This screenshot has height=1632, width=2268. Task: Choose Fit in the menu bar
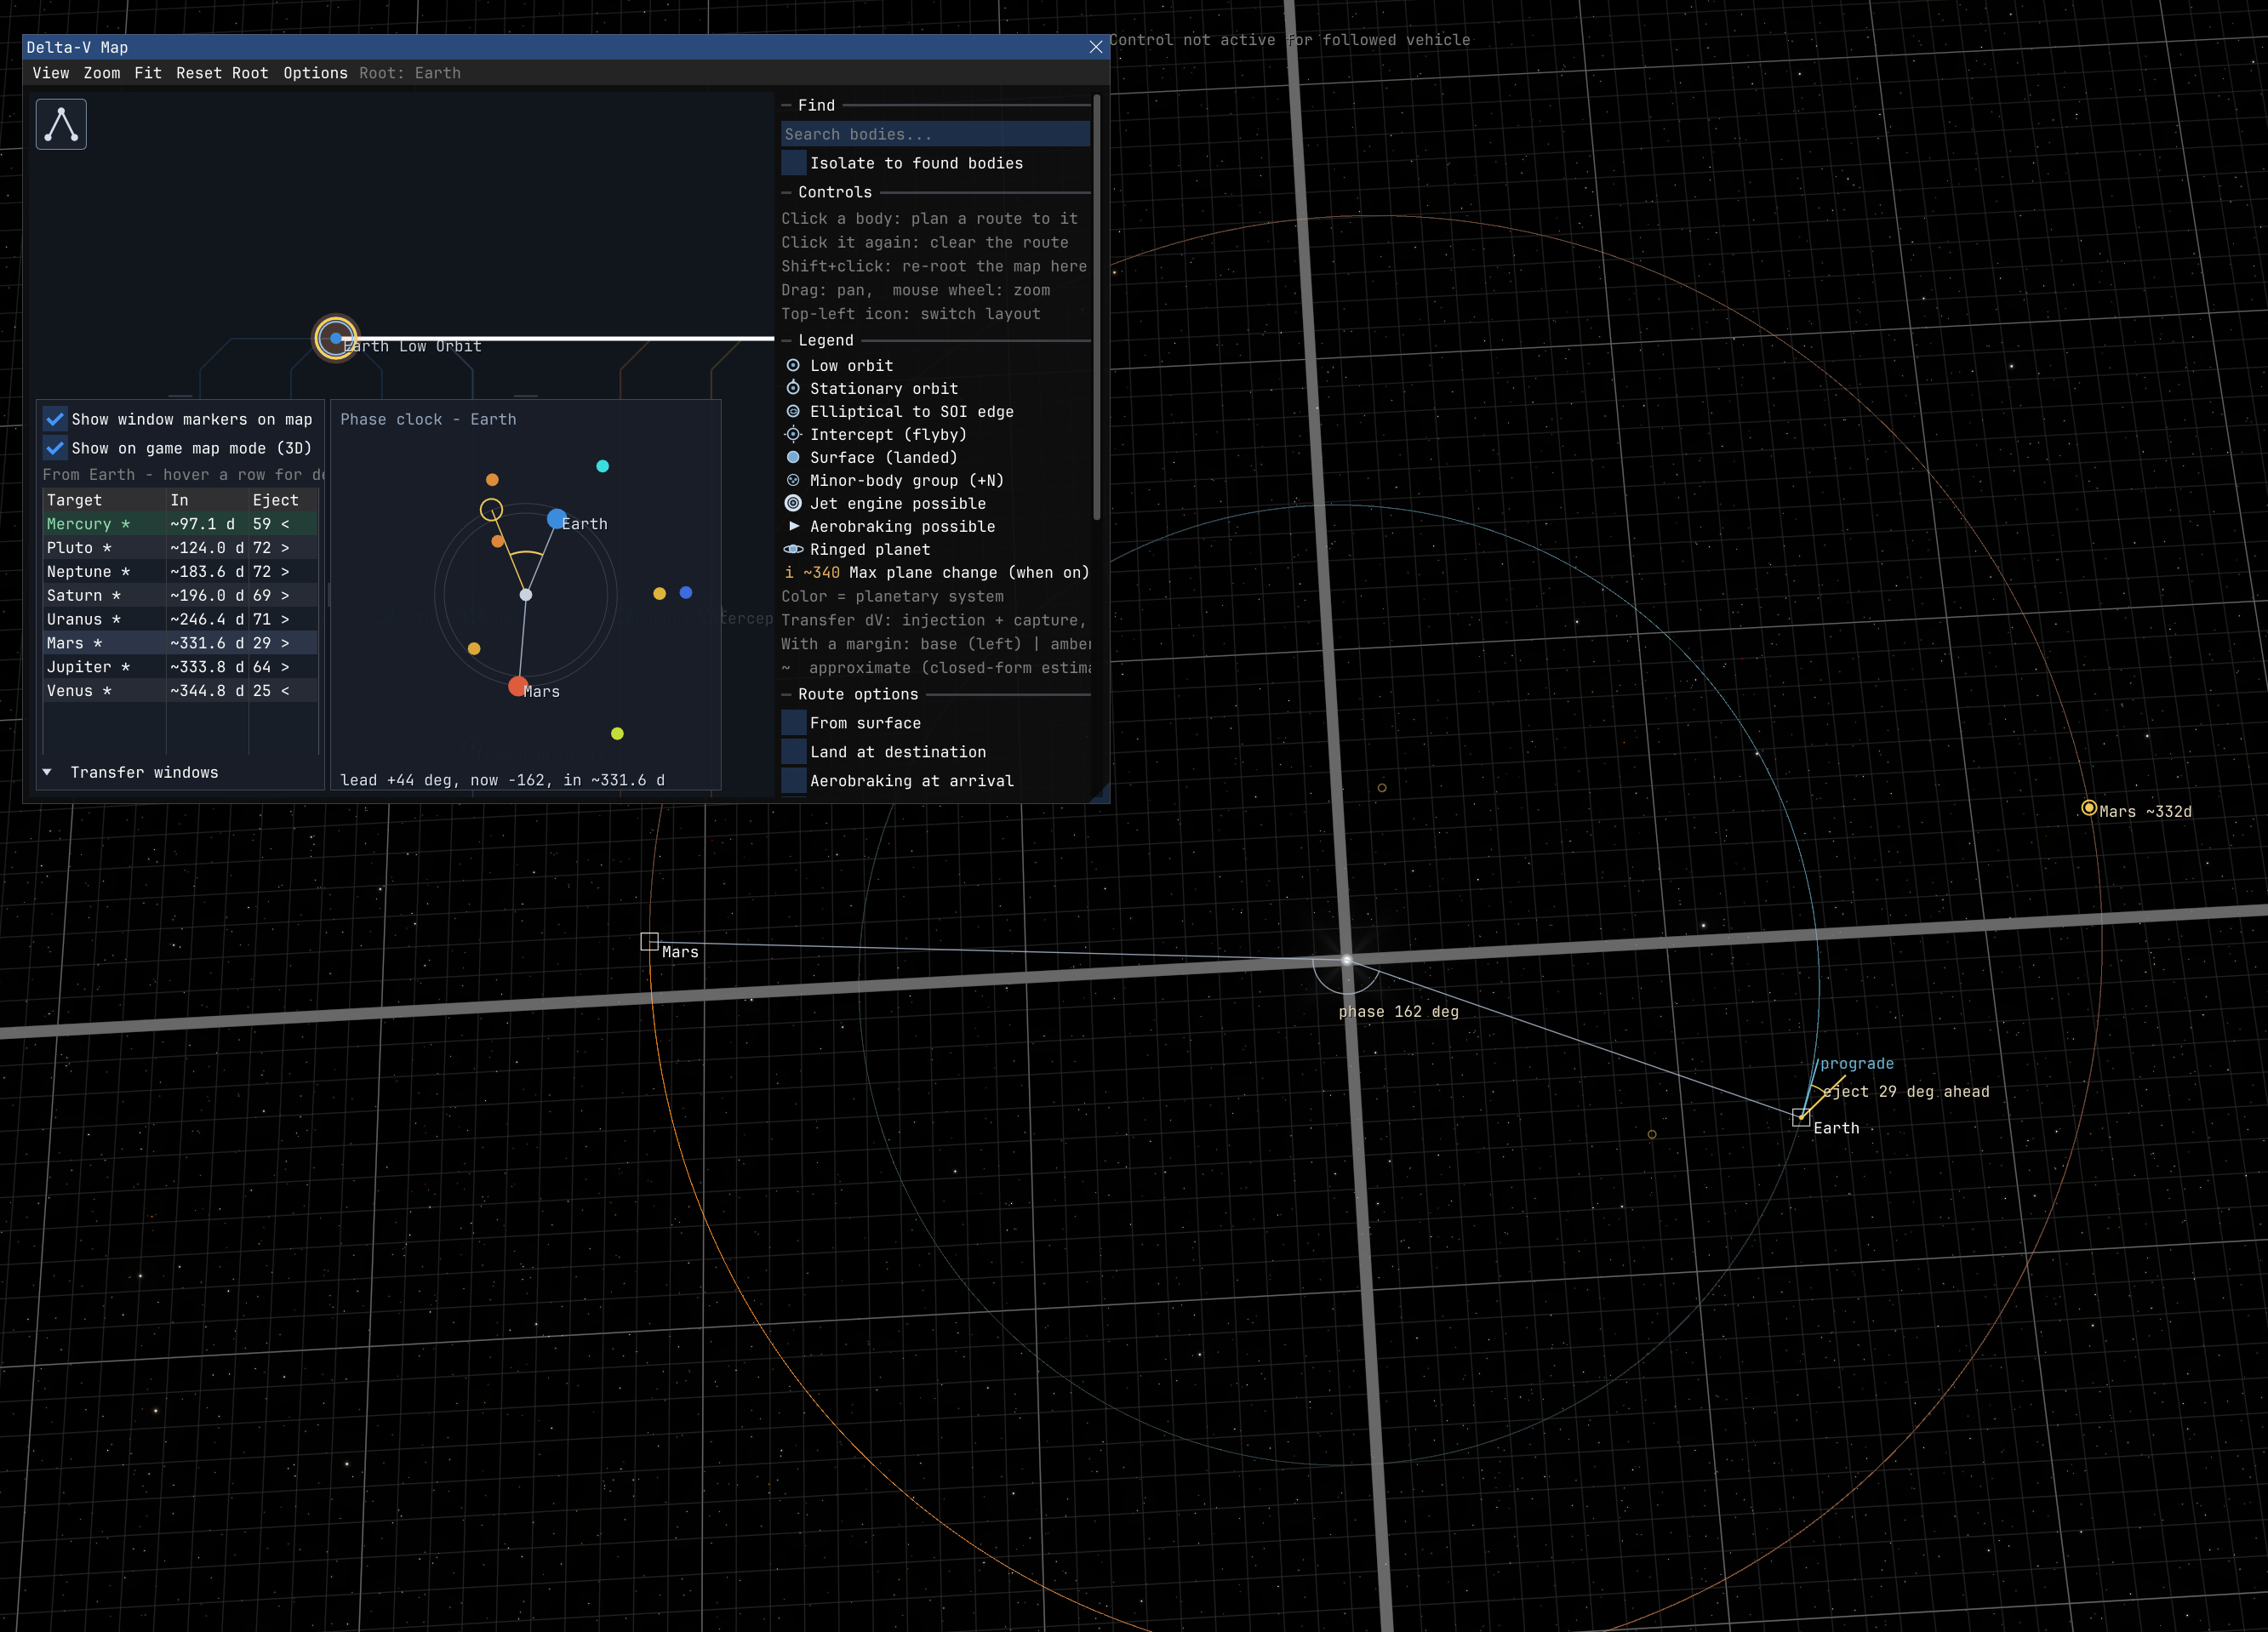pyautogui.click(x=148, y=73)
